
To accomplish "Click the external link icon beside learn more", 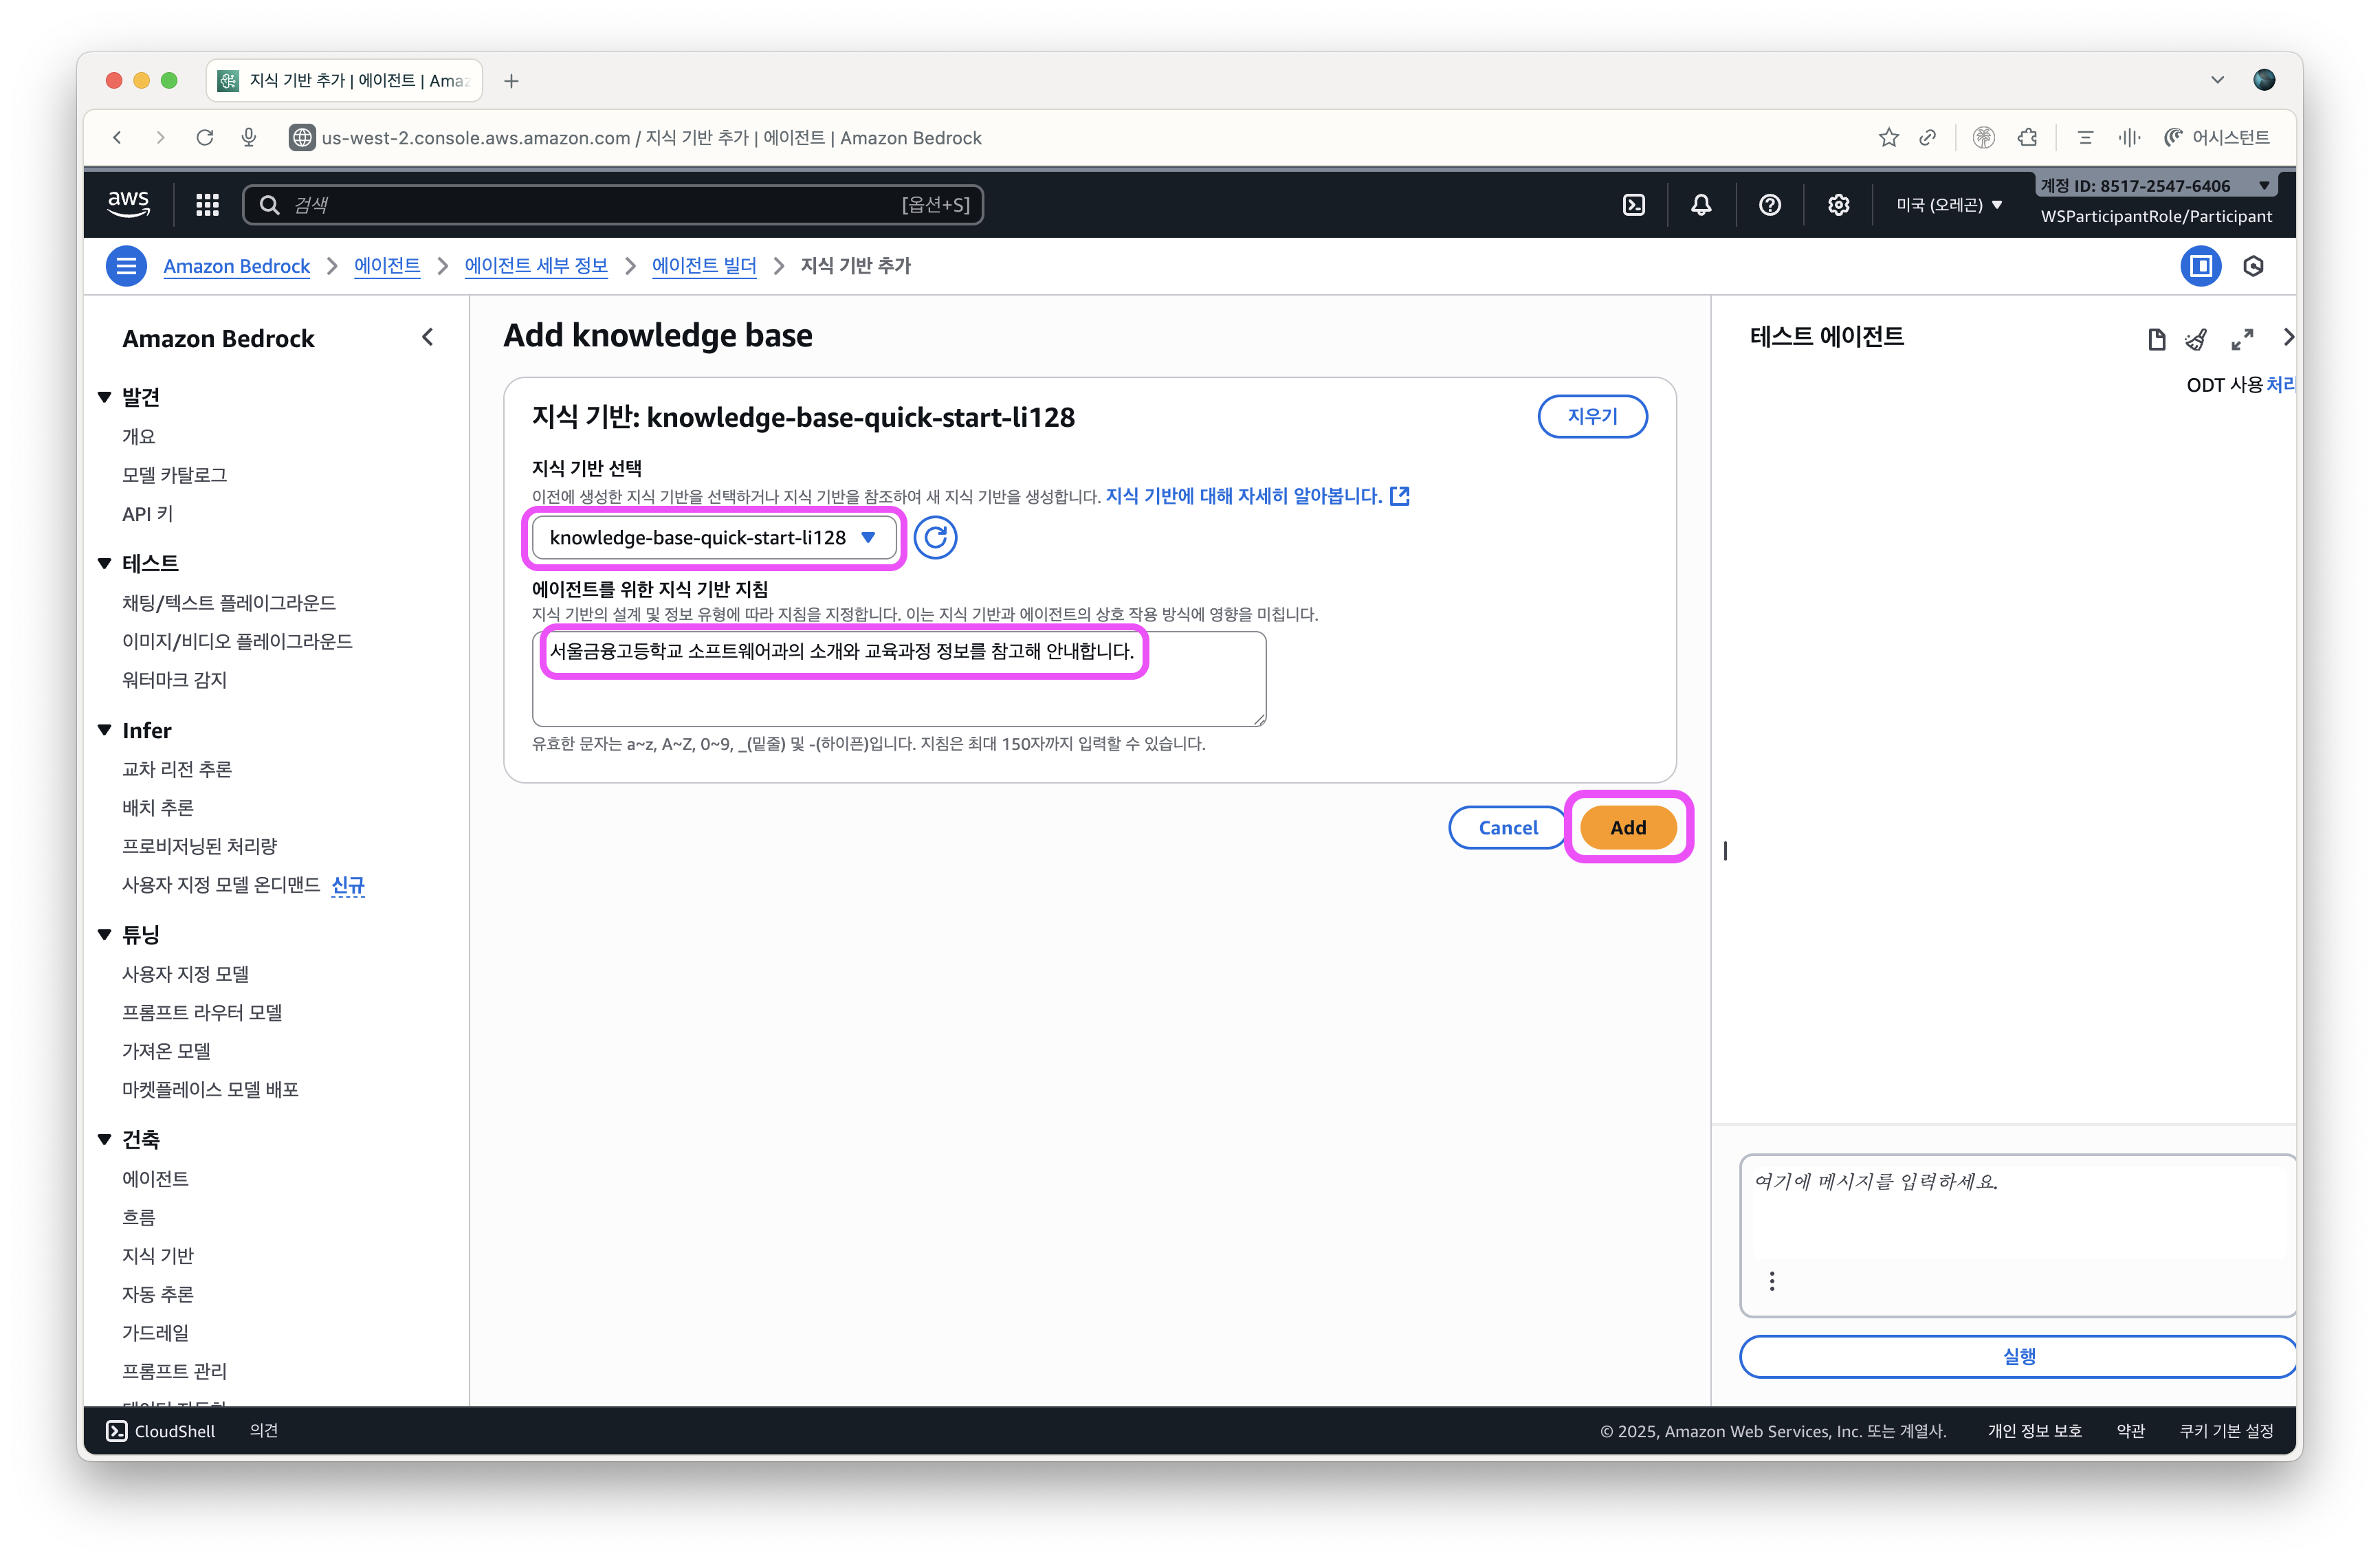I will 1400,496.
